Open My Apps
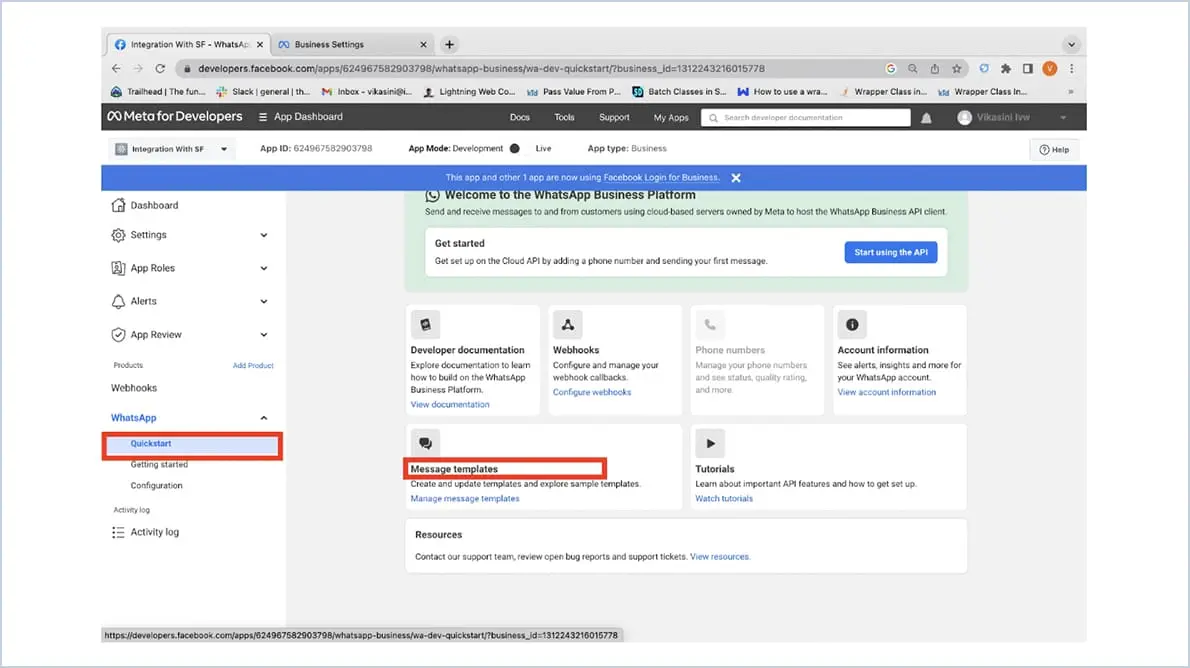This screenshot has width=1190, height=668. [671, 118]
